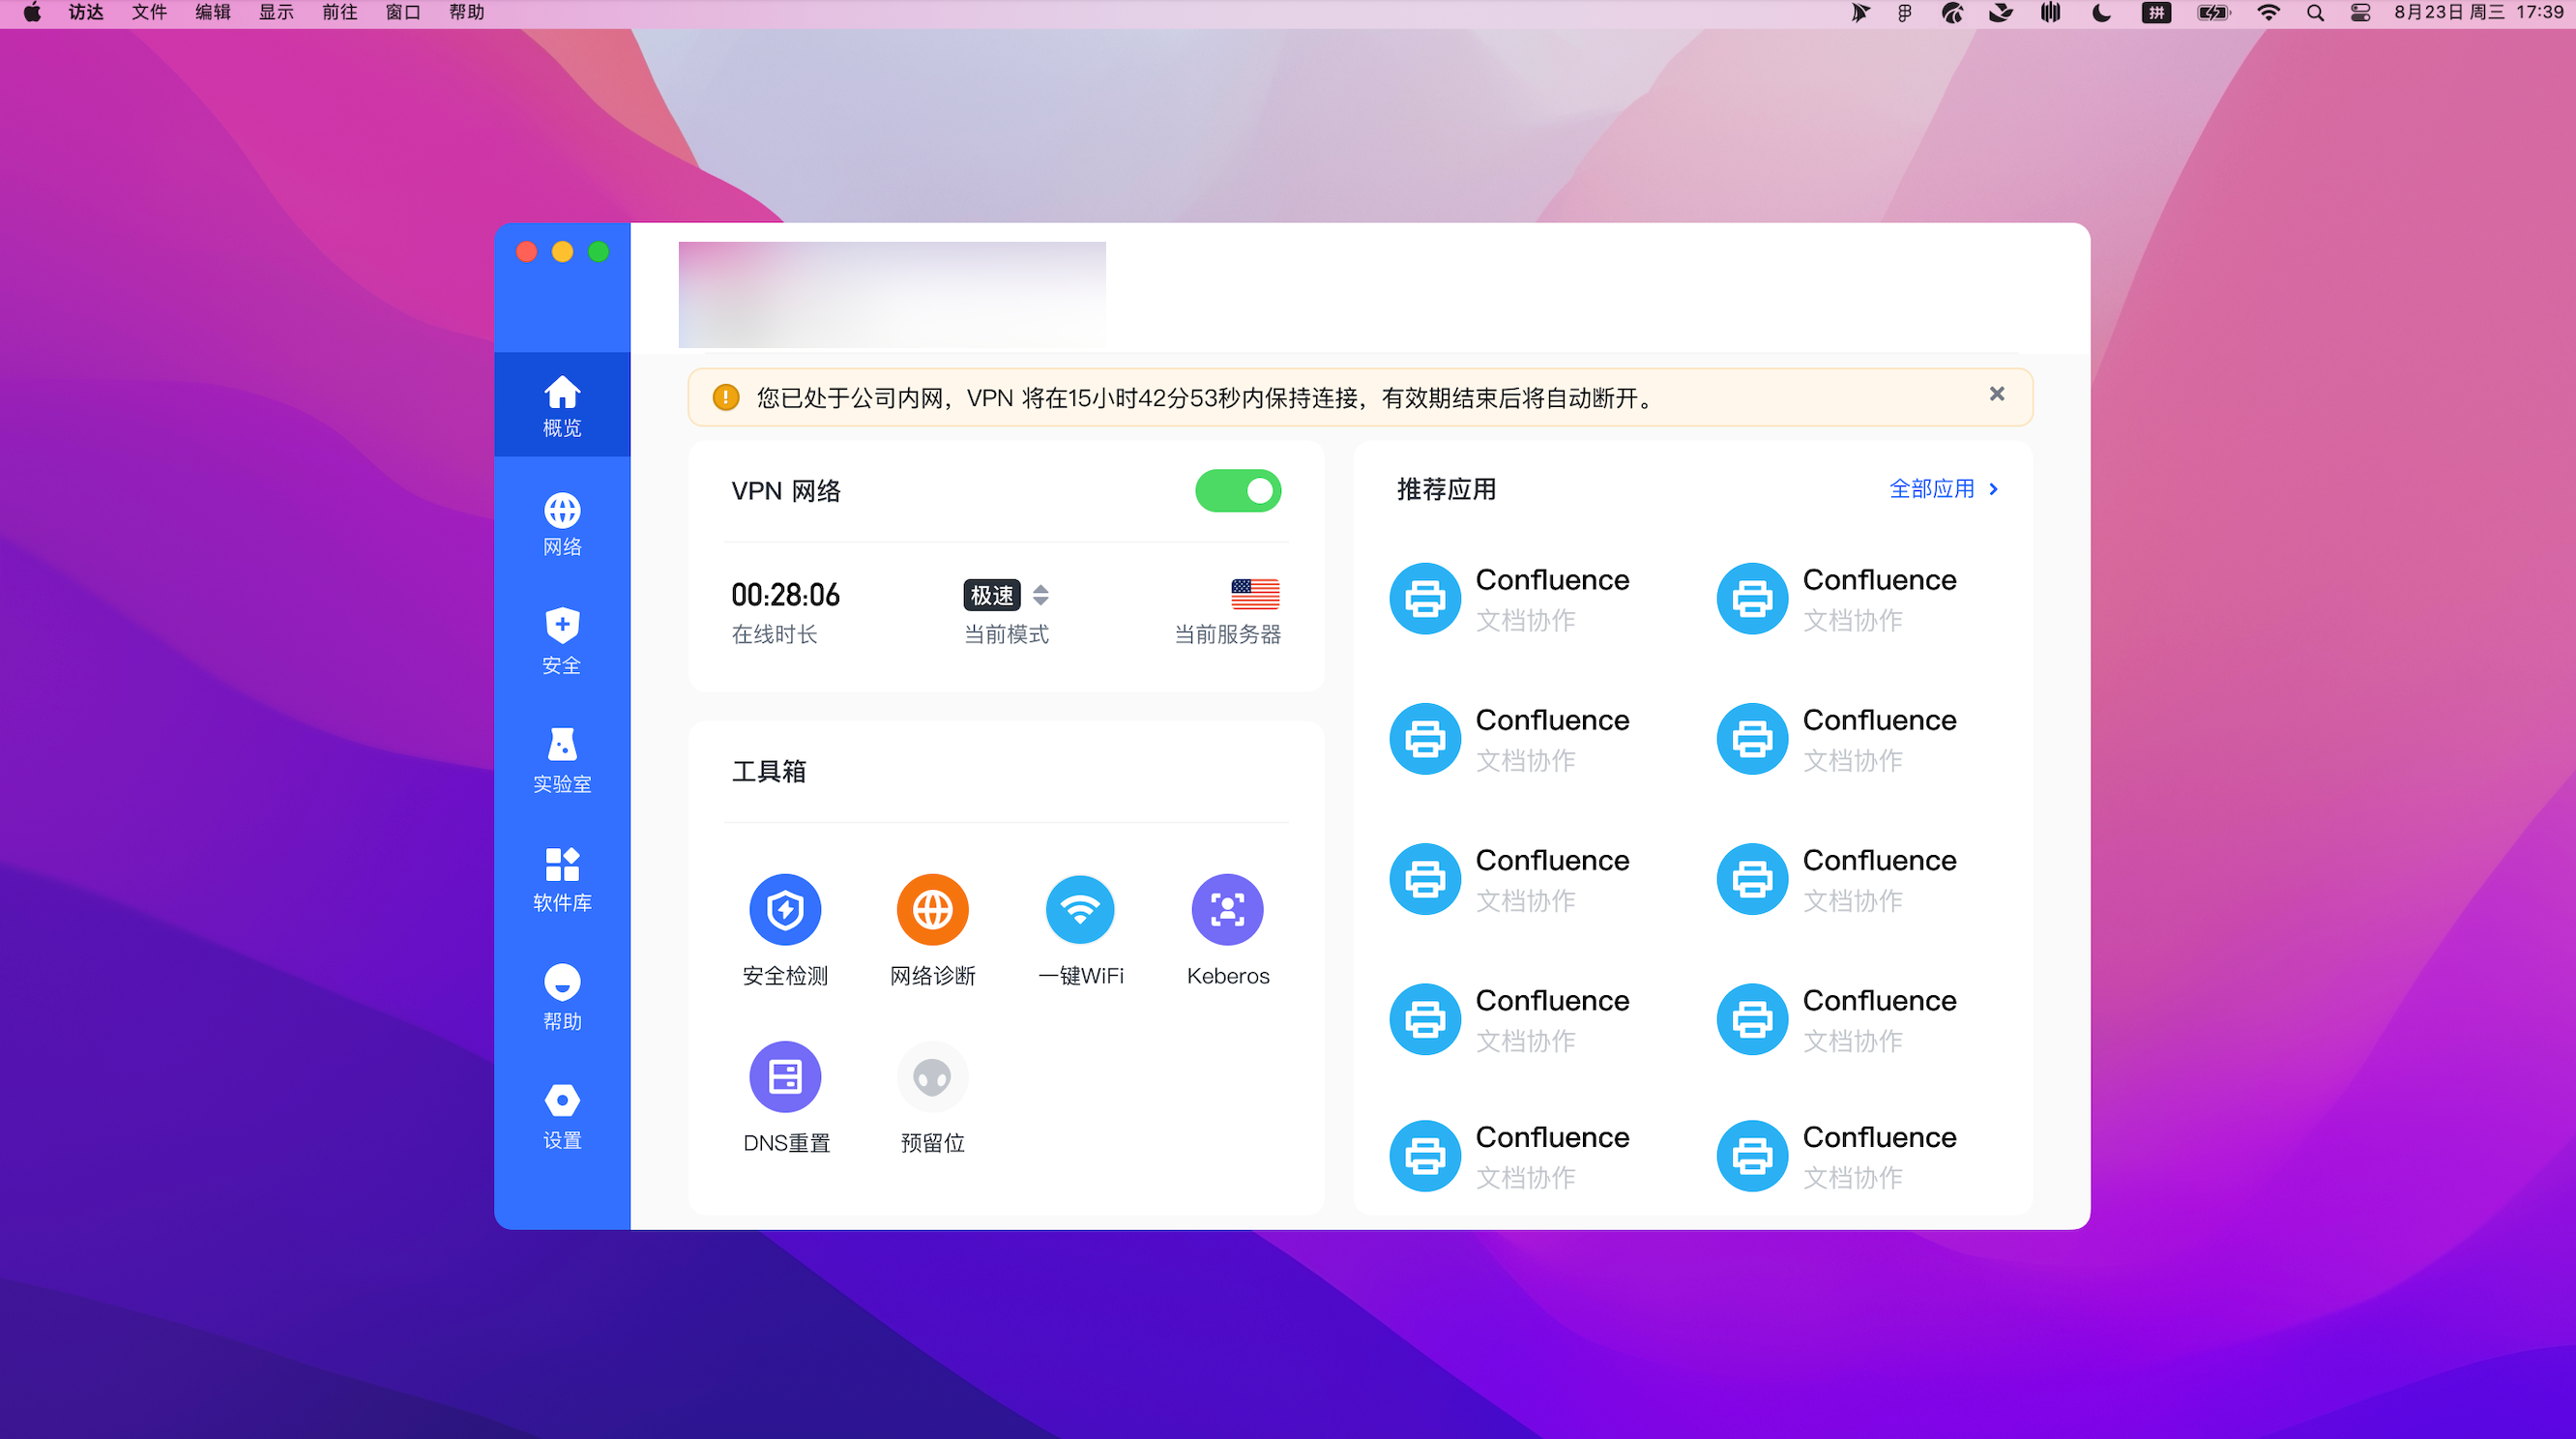Click the 预留位 placeholder icon
Viewport: 2576px width, 1439px height.
(x=932, y=1077)
